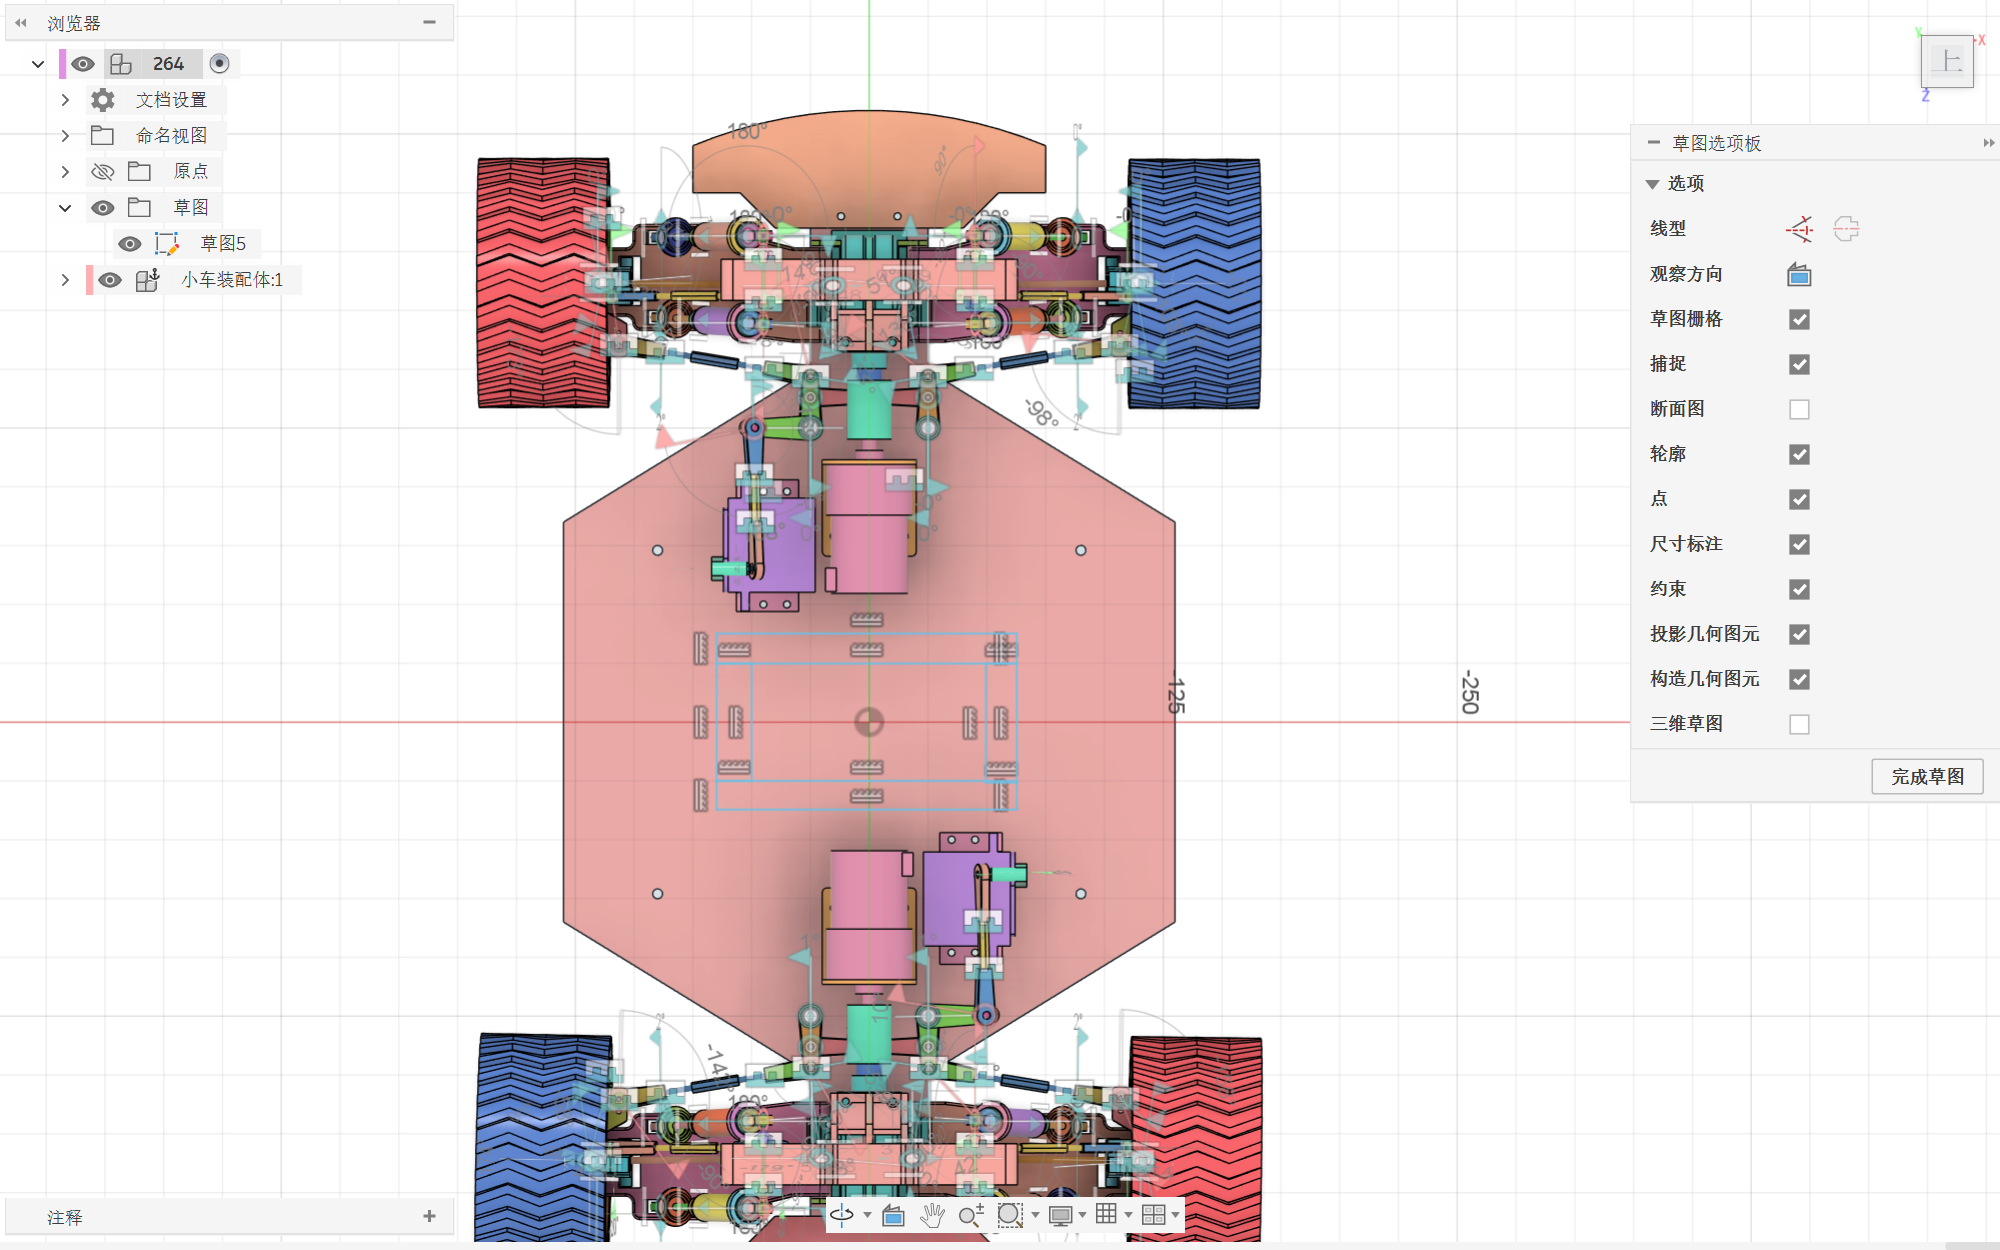Collapse the 草图 folder node
The height and width of the screenshot is (1250, 2000).
click(x=65, y=208)
